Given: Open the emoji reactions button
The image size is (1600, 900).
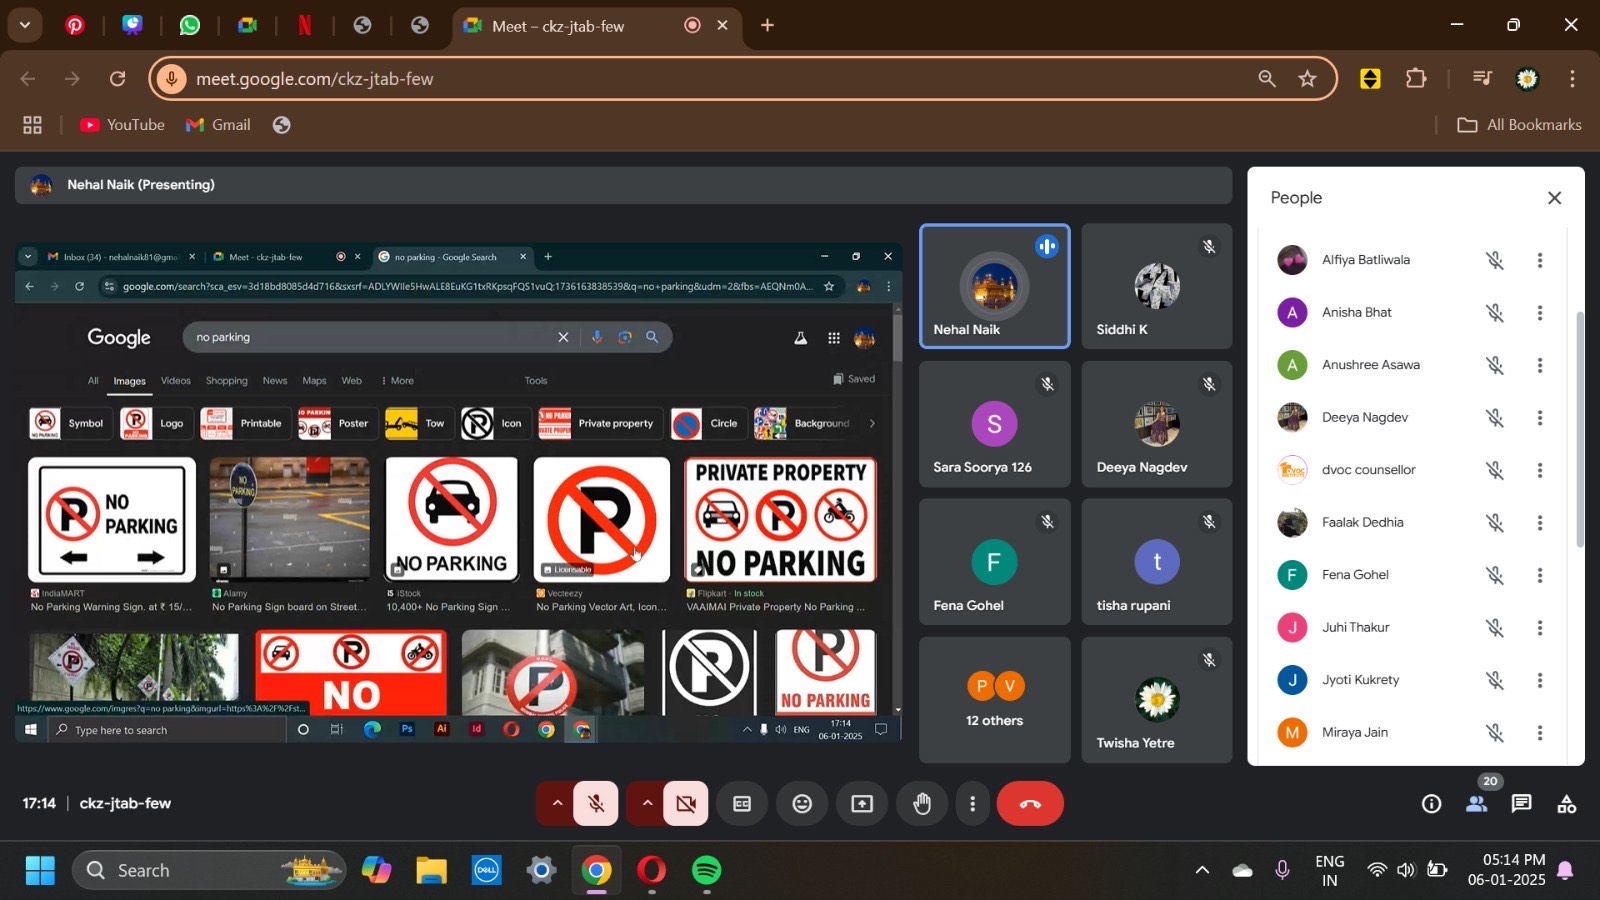Looking at the screenshot, I should tap(802, 804).
